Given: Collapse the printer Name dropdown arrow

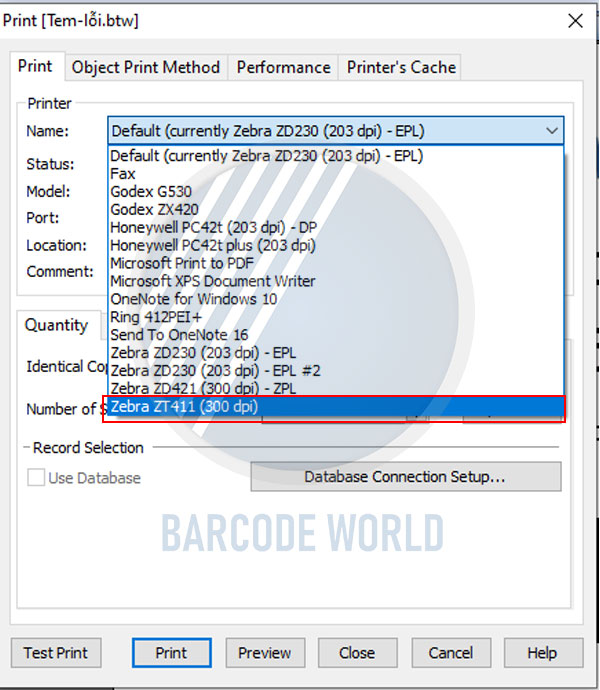Looking at the screenshot, I should [x=551, y=131].
